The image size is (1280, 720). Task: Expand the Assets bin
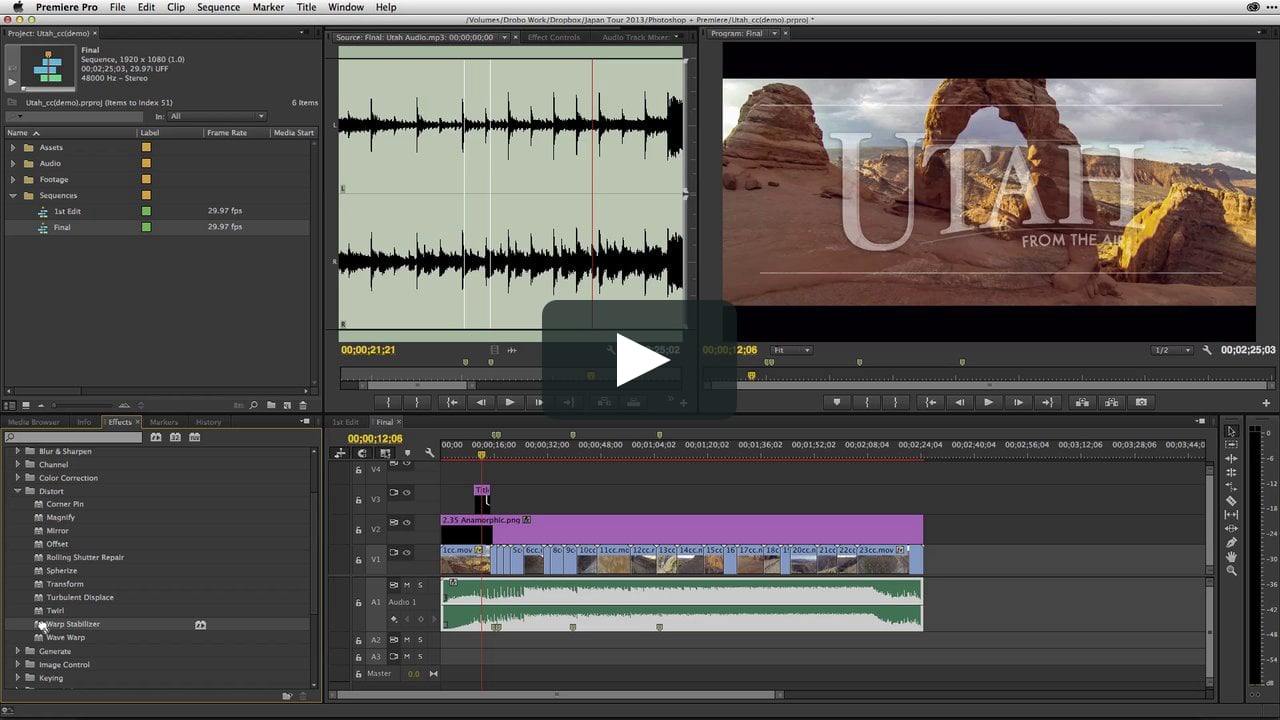click(x=13, y=147)
